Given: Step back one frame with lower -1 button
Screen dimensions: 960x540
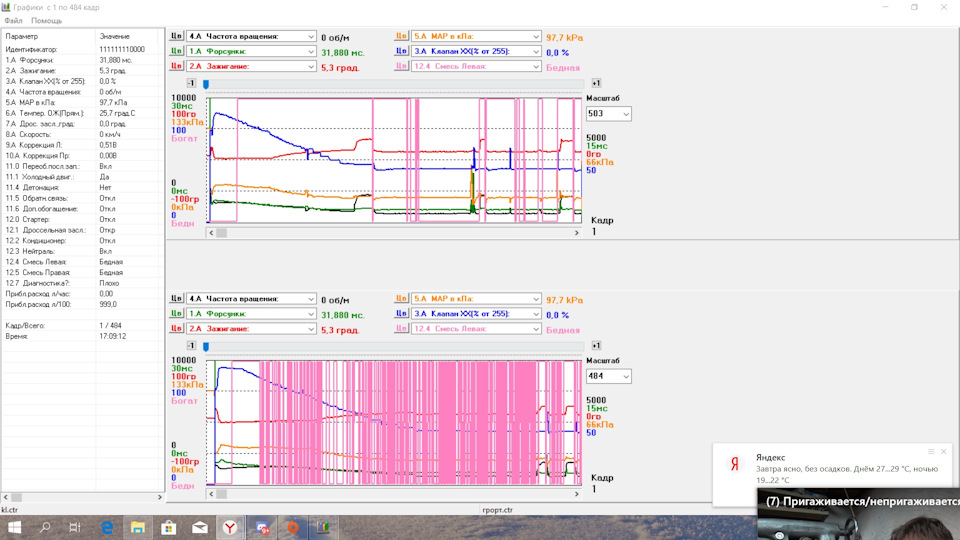Looking at the screenshot, I should [191, 346].
